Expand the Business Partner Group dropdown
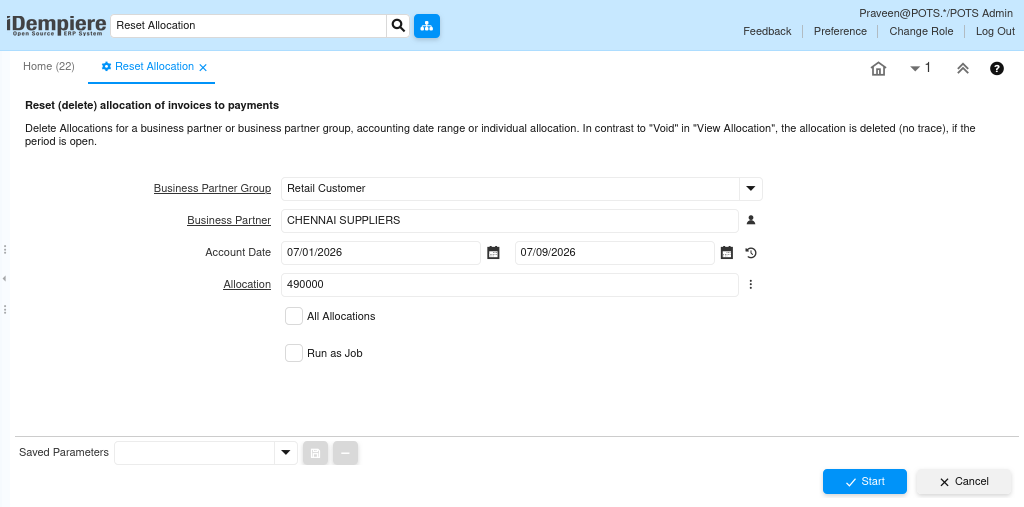This screenshot has height=507, width=1024. 750,189
